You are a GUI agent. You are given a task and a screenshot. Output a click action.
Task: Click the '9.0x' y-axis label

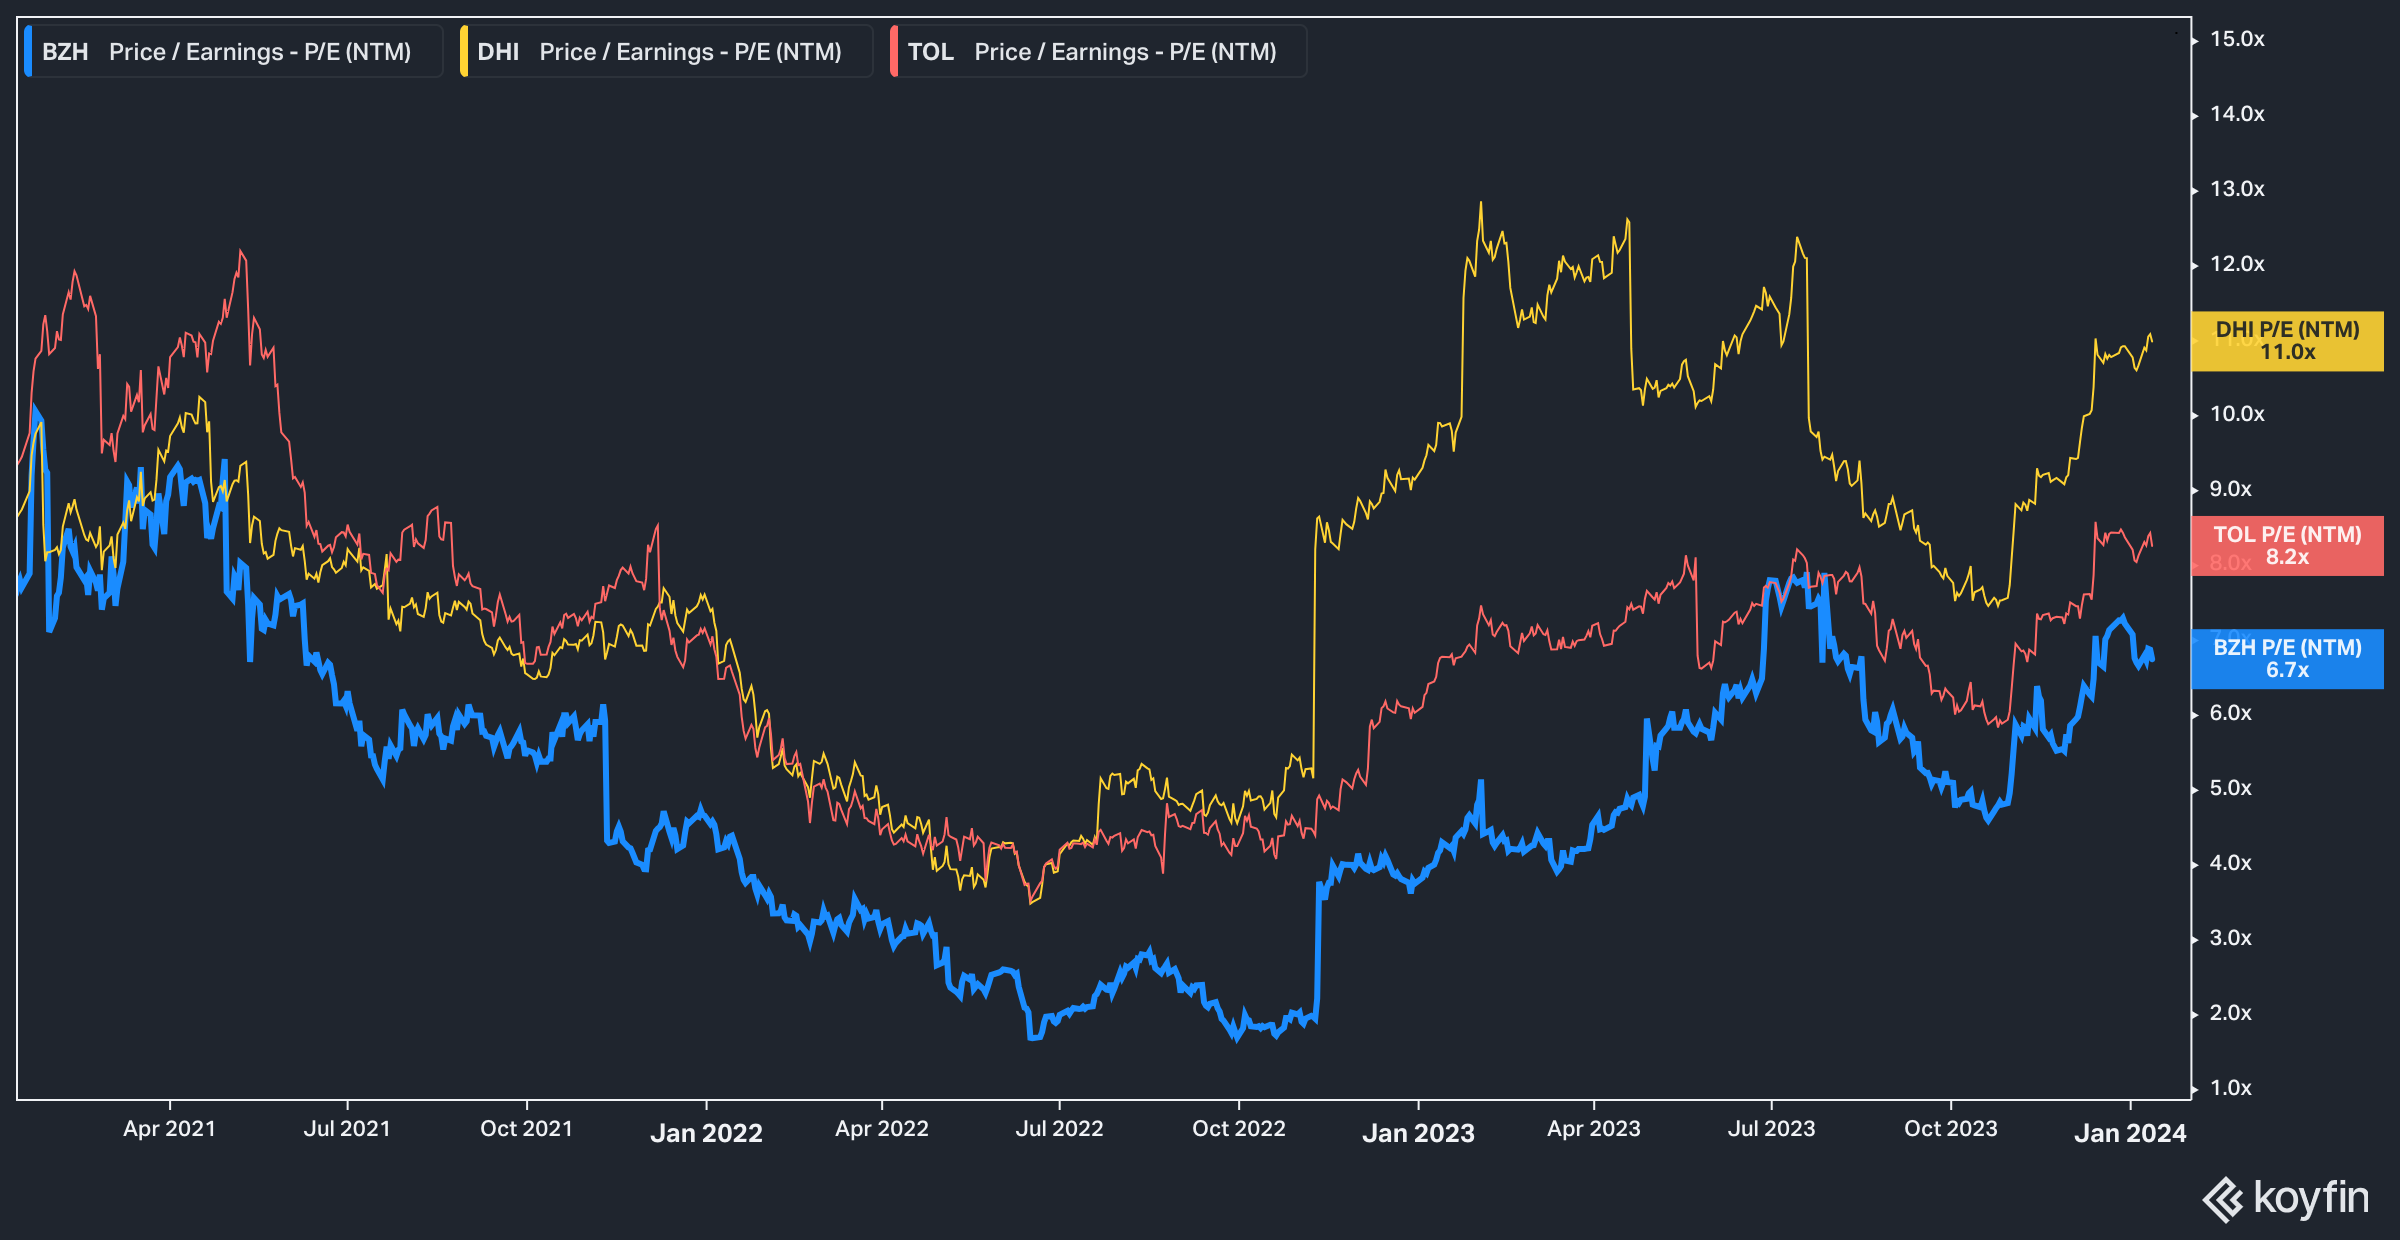[x=2231, y=489]
